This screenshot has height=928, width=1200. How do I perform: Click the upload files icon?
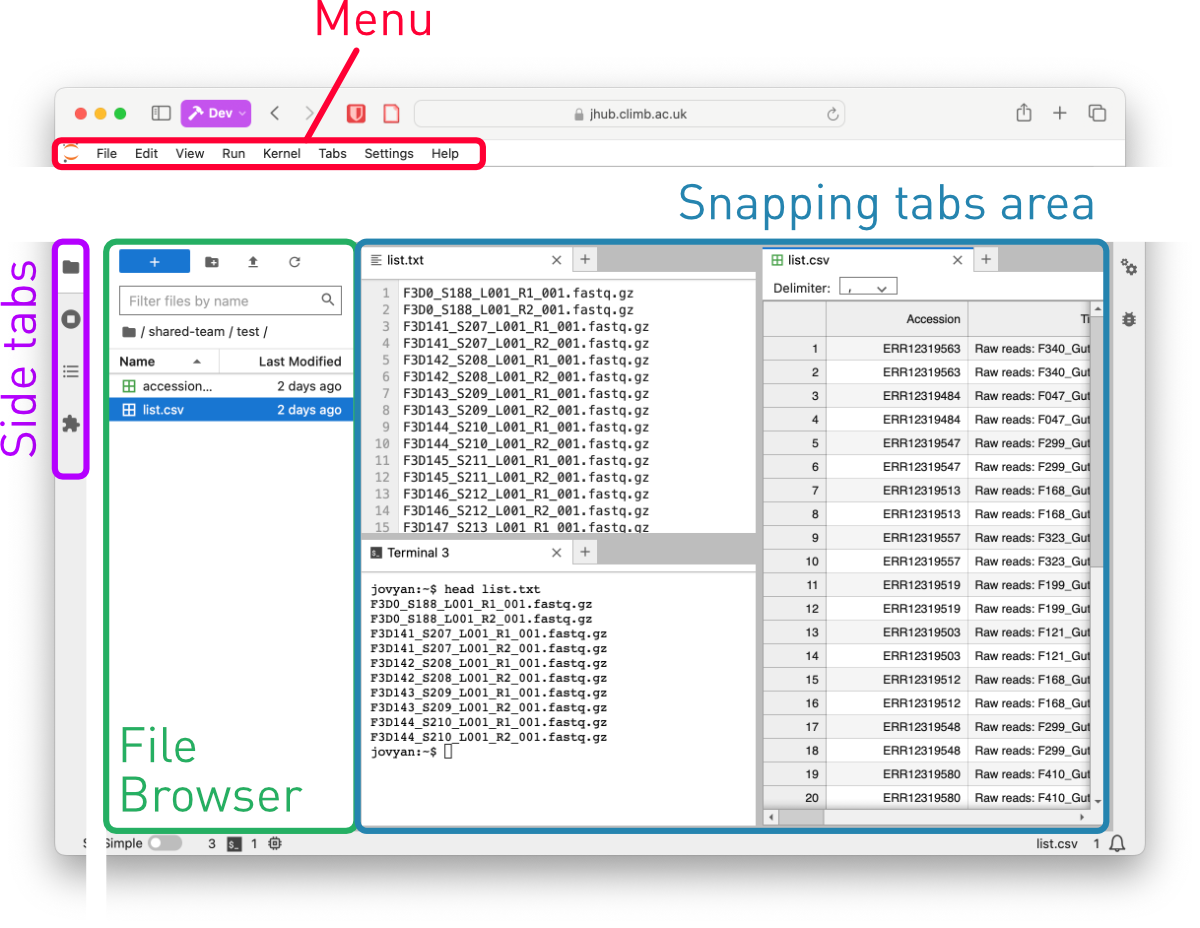point(253,262)
